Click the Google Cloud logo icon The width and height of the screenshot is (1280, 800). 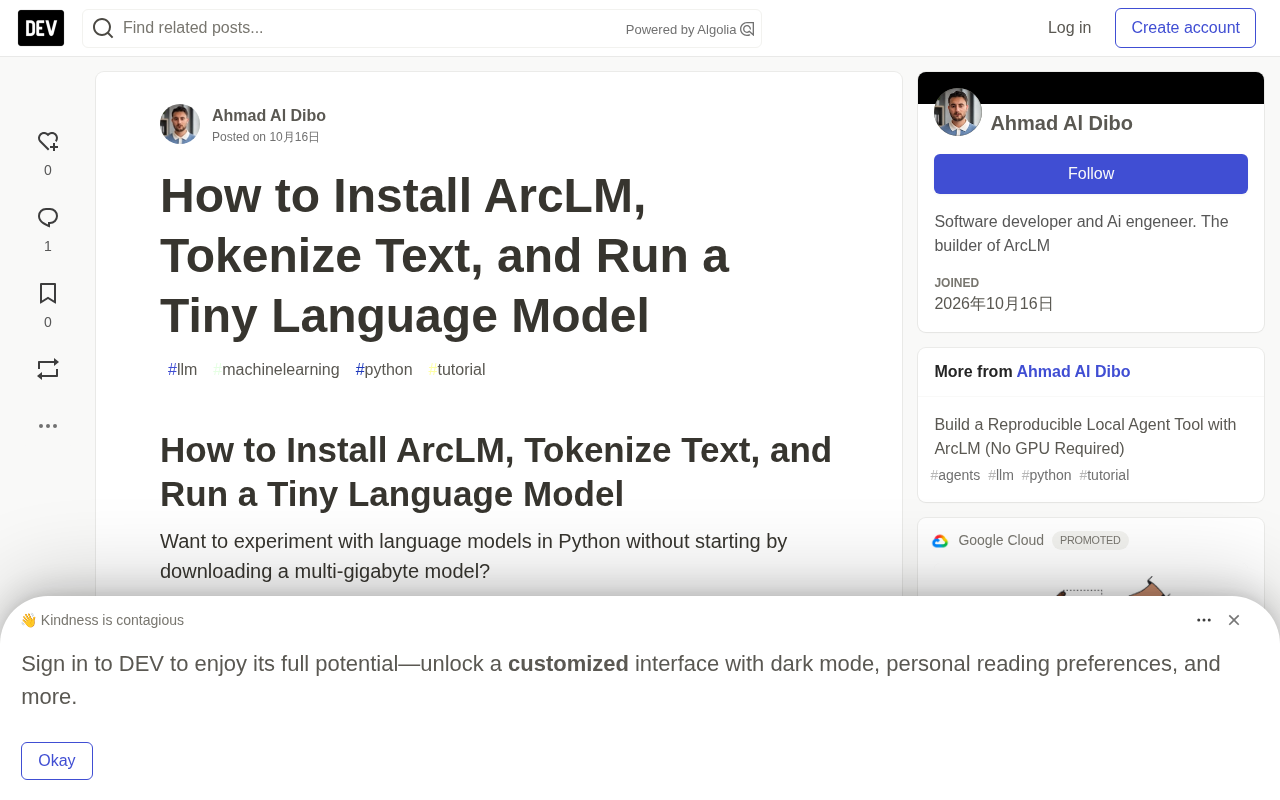pos(940,541)
